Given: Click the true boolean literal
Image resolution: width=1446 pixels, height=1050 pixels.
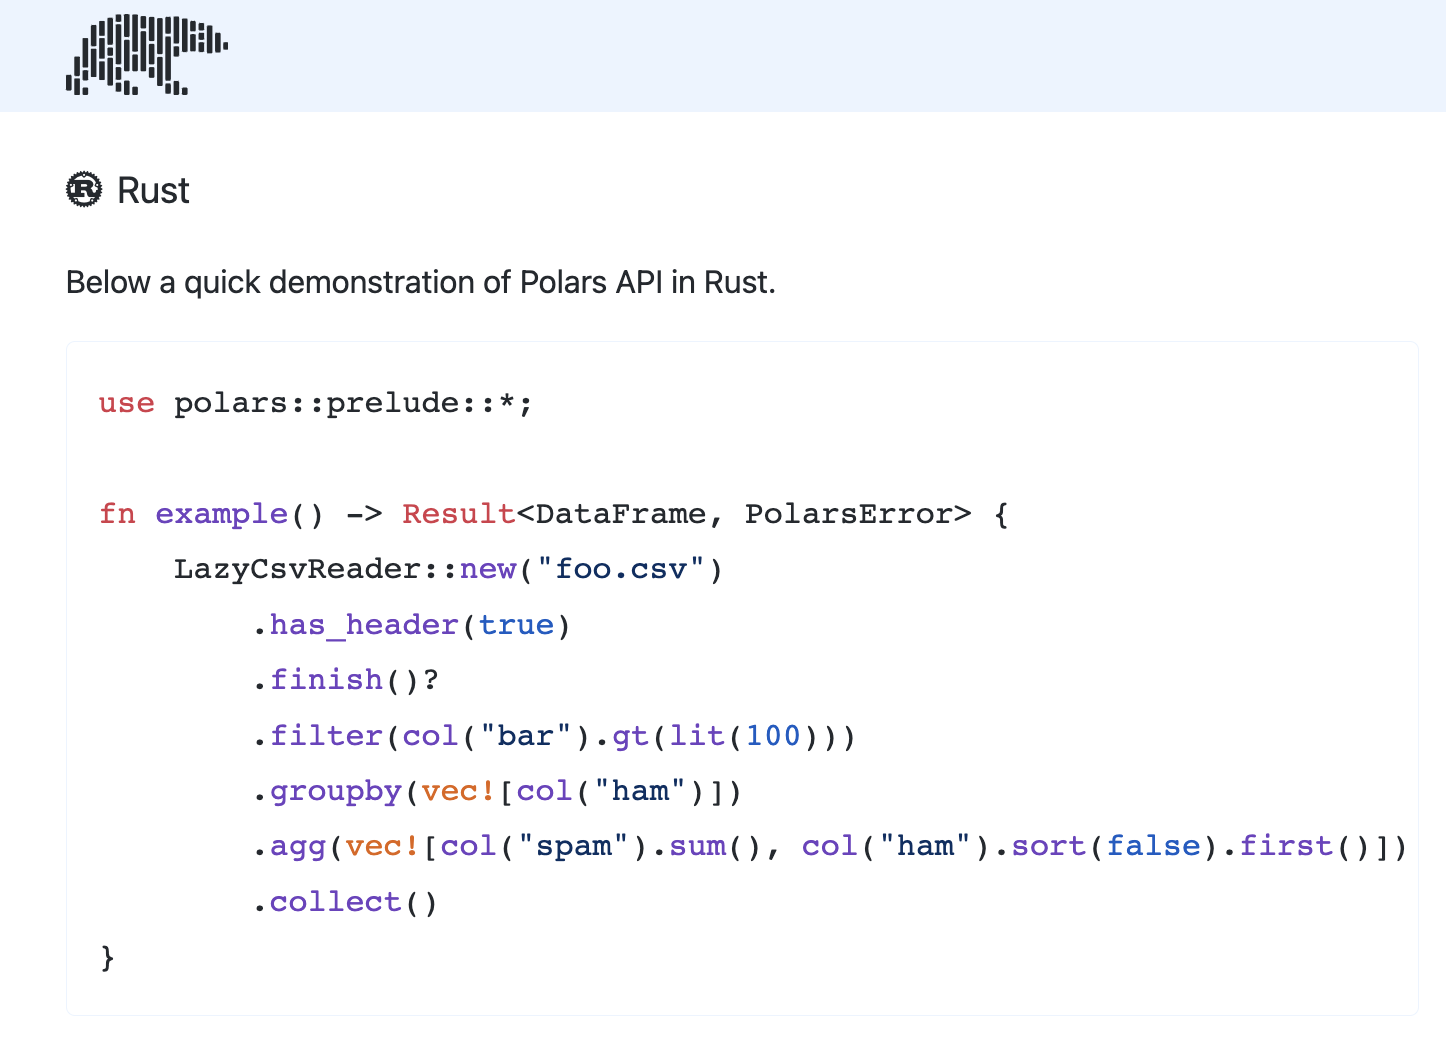Looking at the screenshot, I should coord(516,624).
